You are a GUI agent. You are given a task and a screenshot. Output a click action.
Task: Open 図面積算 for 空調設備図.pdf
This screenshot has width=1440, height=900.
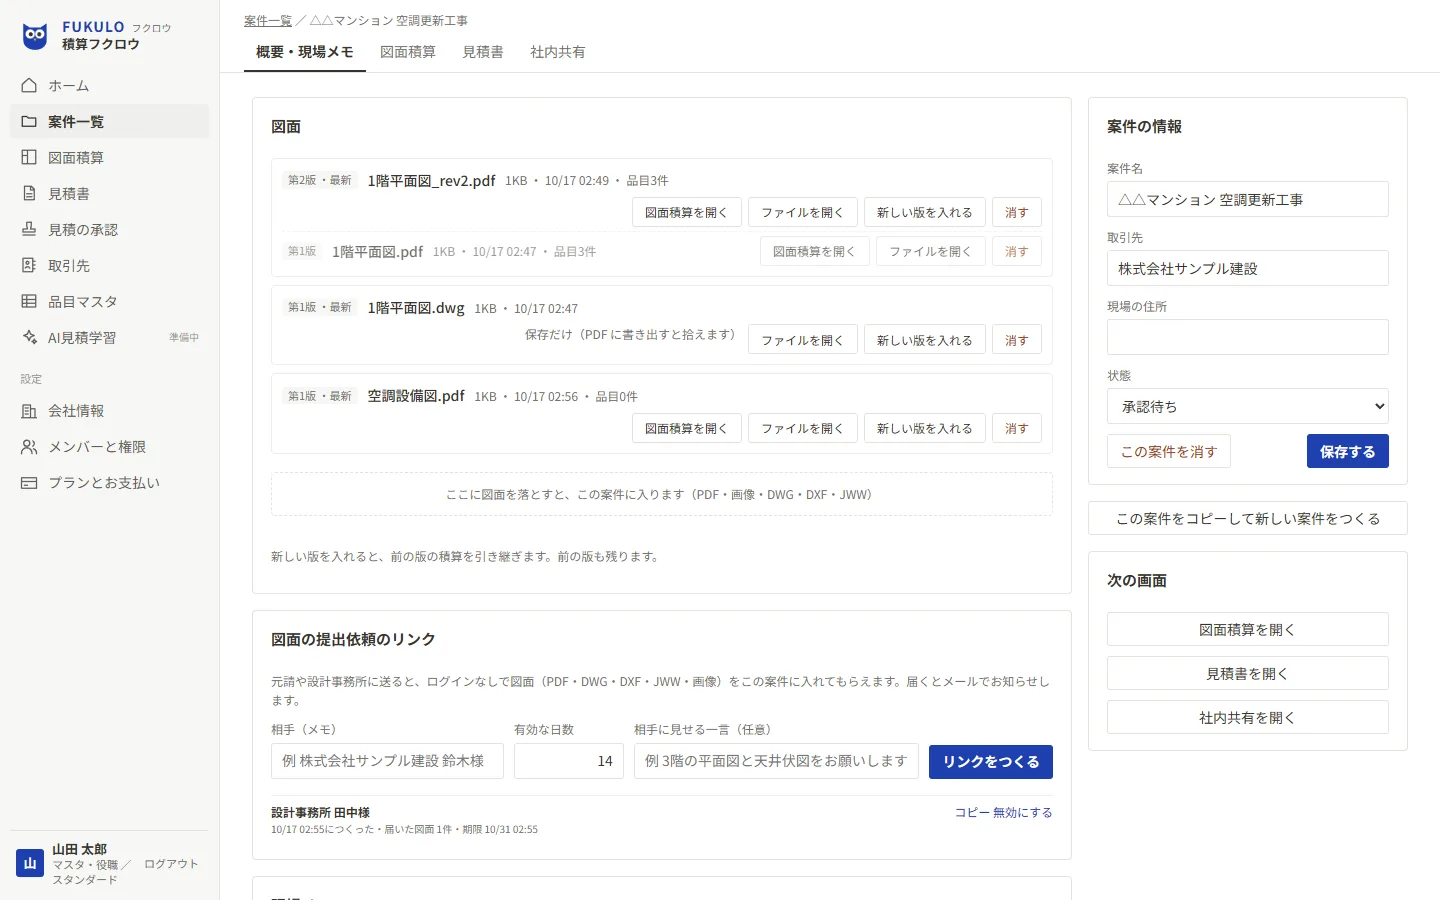(686, 428)
